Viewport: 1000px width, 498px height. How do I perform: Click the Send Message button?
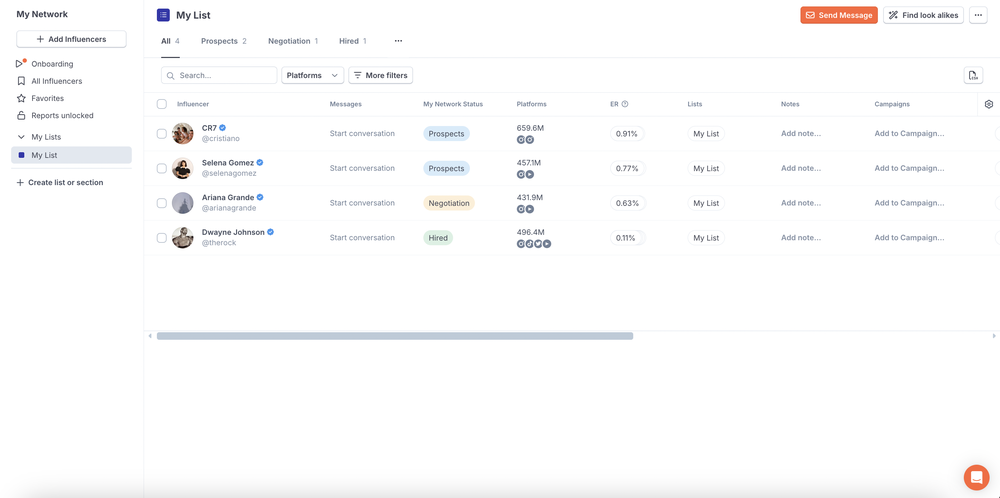click(x=839, y=15)
